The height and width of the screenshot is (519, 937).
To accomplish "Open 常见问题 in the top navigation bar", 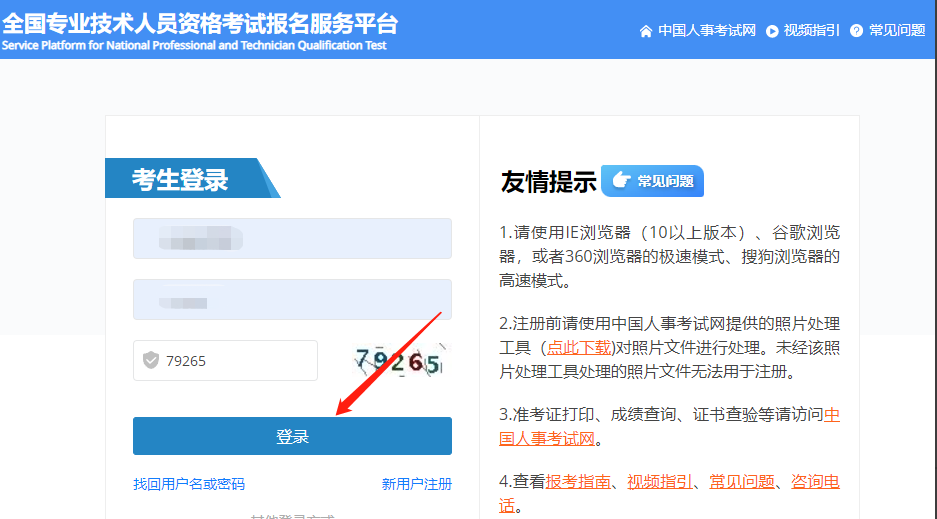I will tap(896, 31).
